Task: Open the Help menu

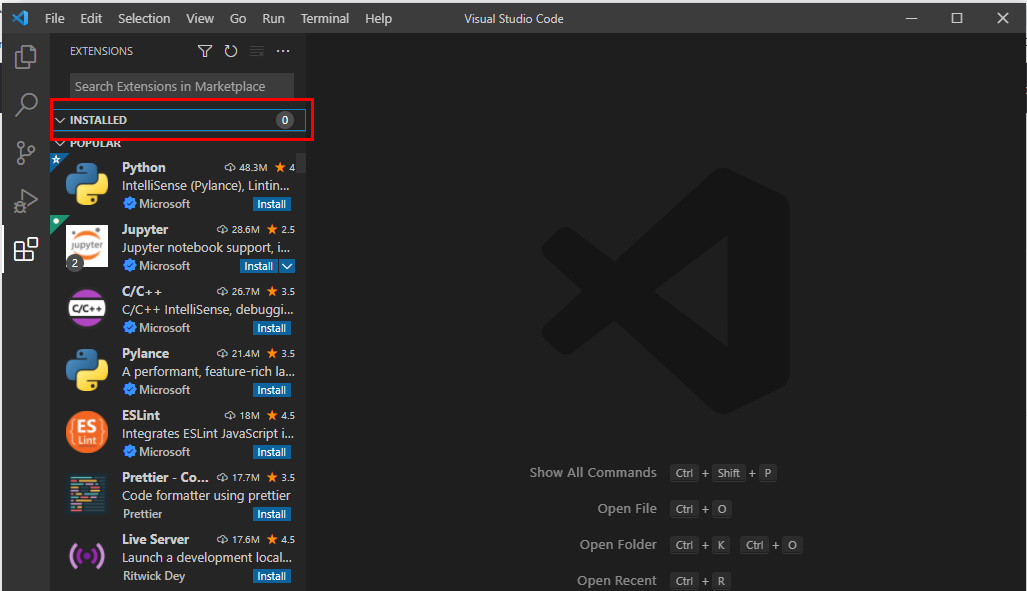Action: coord(379,18)
